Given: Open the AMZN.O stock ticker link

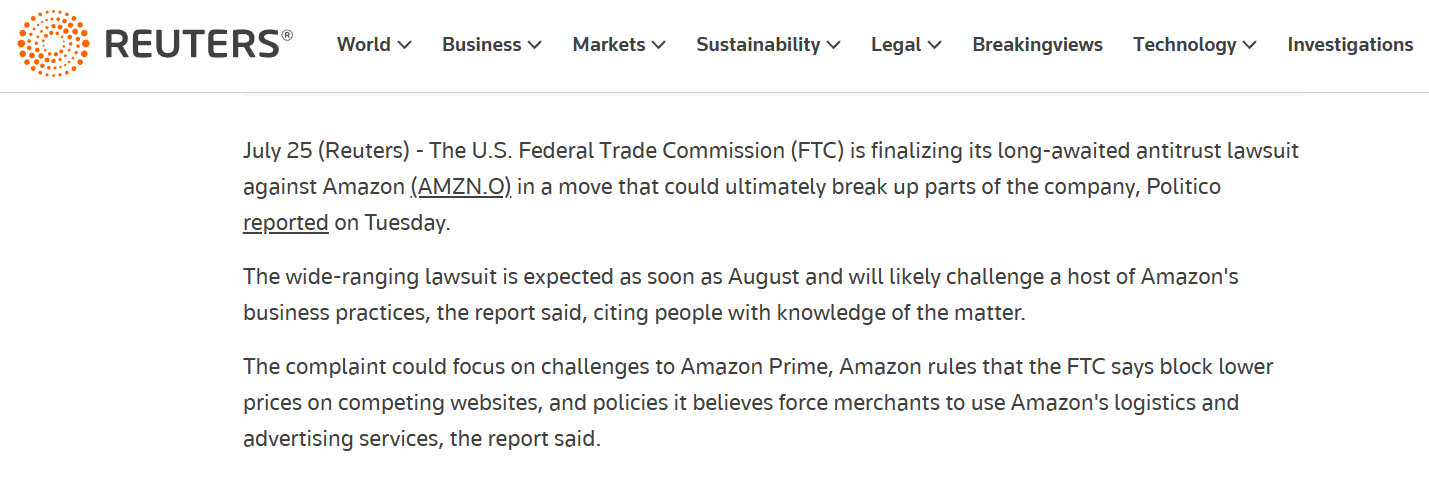Looking at the screenshot, I should (x=461, y=187).
